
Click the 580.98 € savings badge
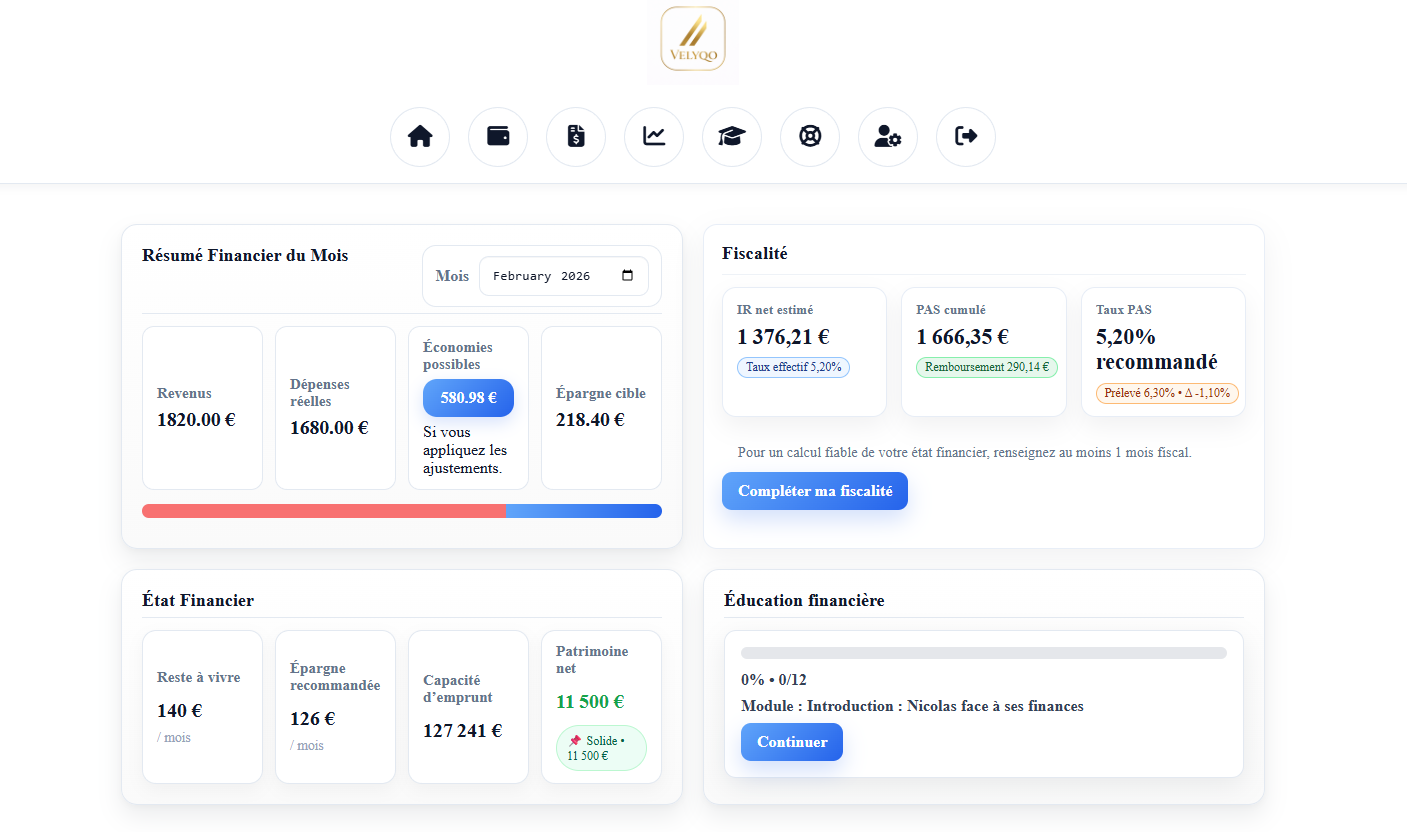(468, 397)
